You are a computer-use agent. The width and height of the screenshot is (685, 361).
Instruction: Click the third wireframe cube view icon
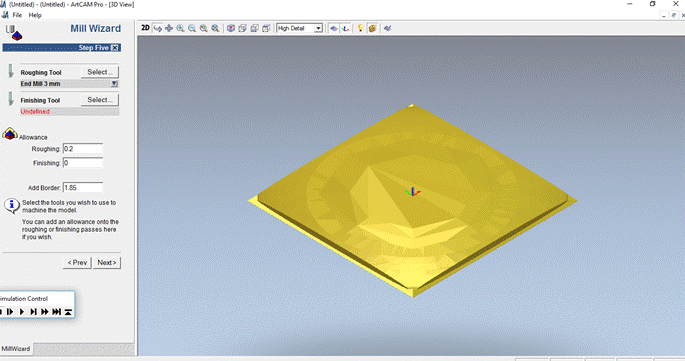(254, 28)
